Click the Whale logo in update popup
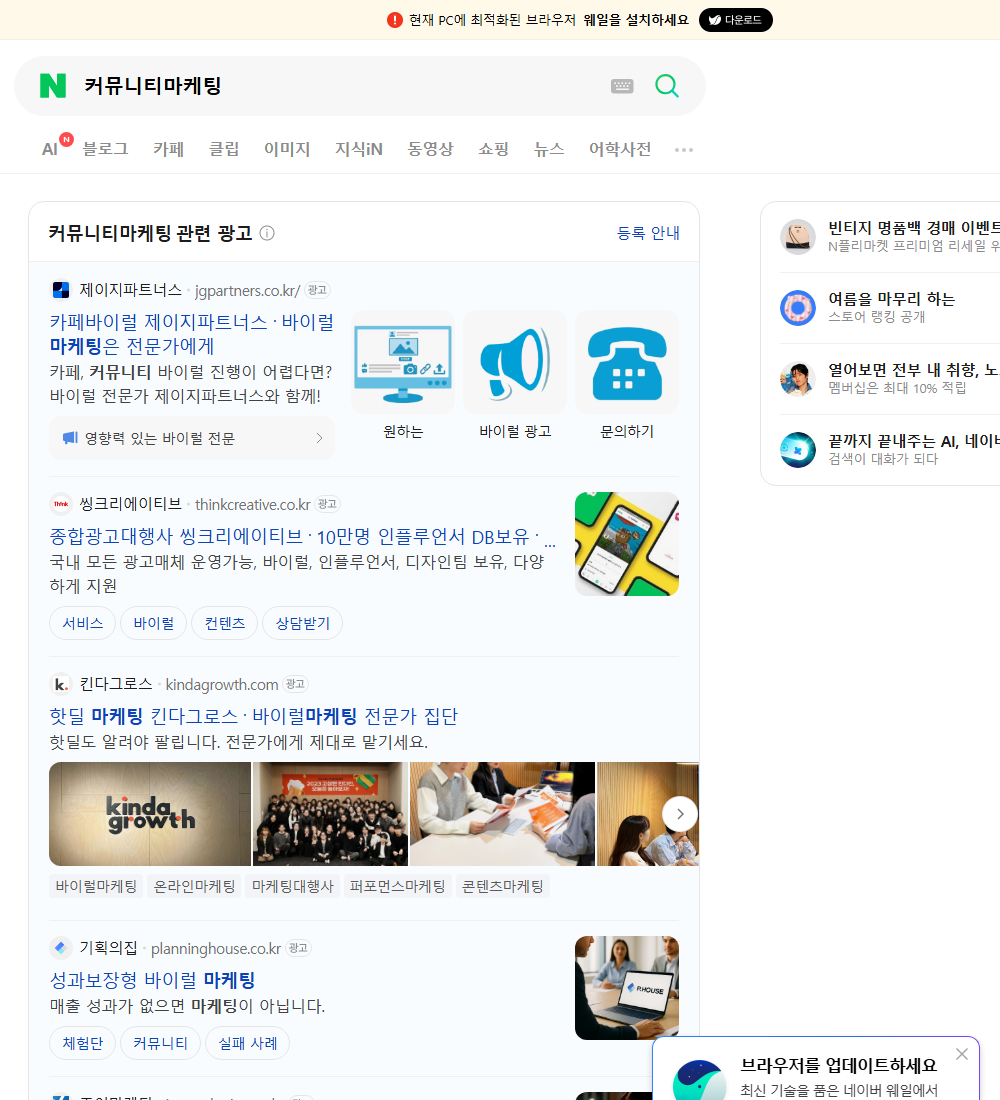This screenshot has height=1100, width=1000. (x=699, y=1080)
